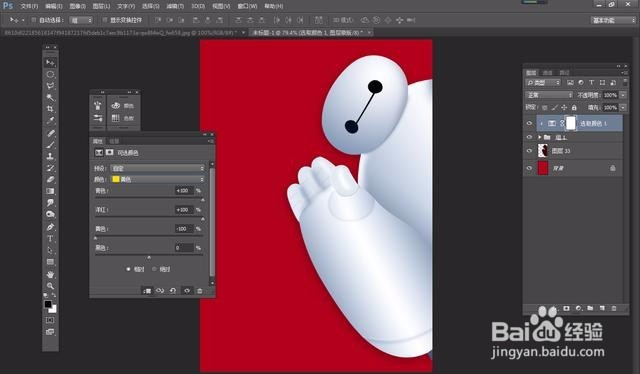Image resolution: width=640 pixels, height=374 pixels.
Task: Click the foreground color swatch
Action: click(x=48, y=304)
